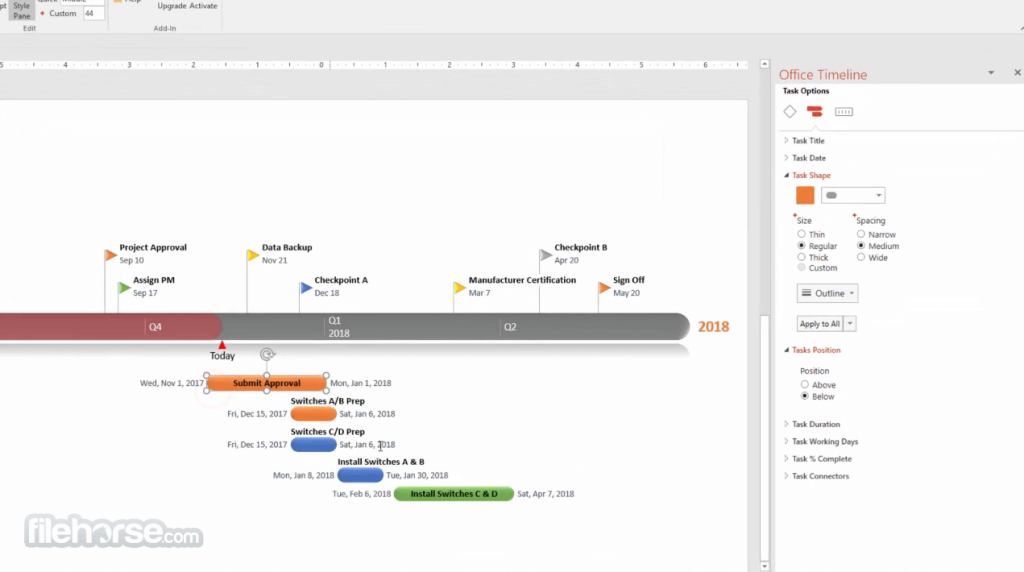Click the 2018 end-year label

coord(713,326)
